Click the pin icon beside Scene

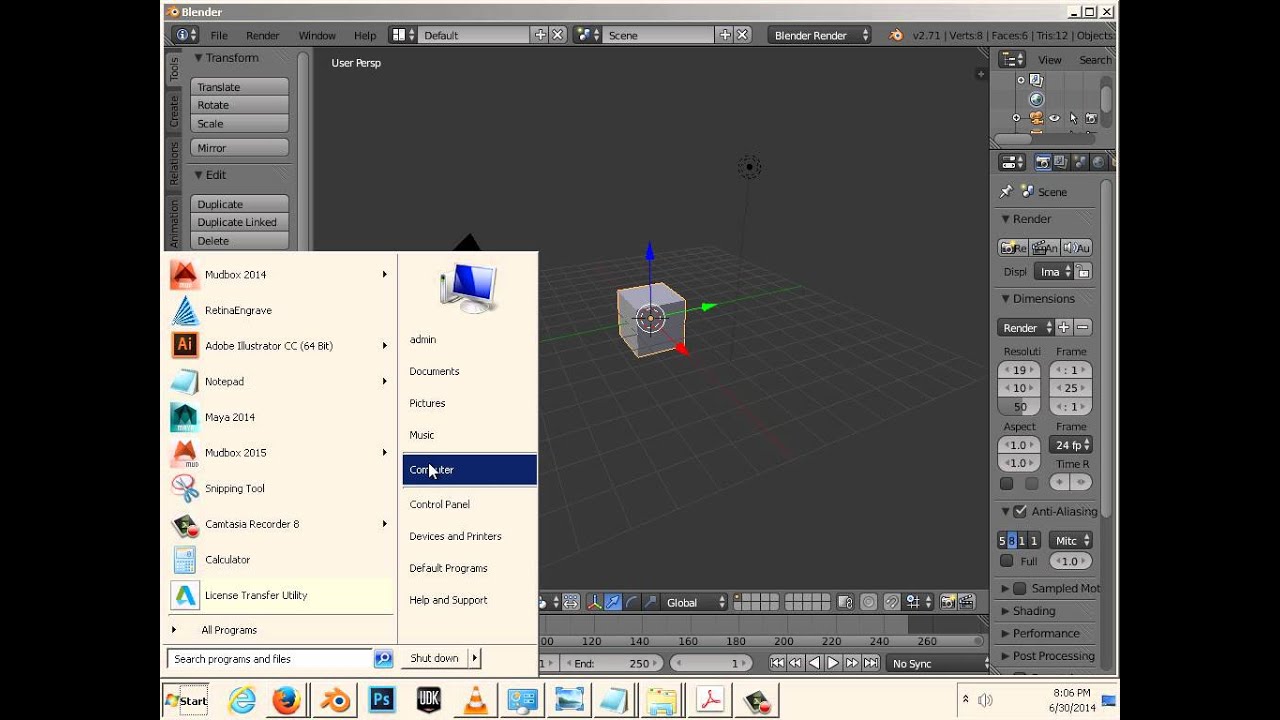pos(1006,191)
